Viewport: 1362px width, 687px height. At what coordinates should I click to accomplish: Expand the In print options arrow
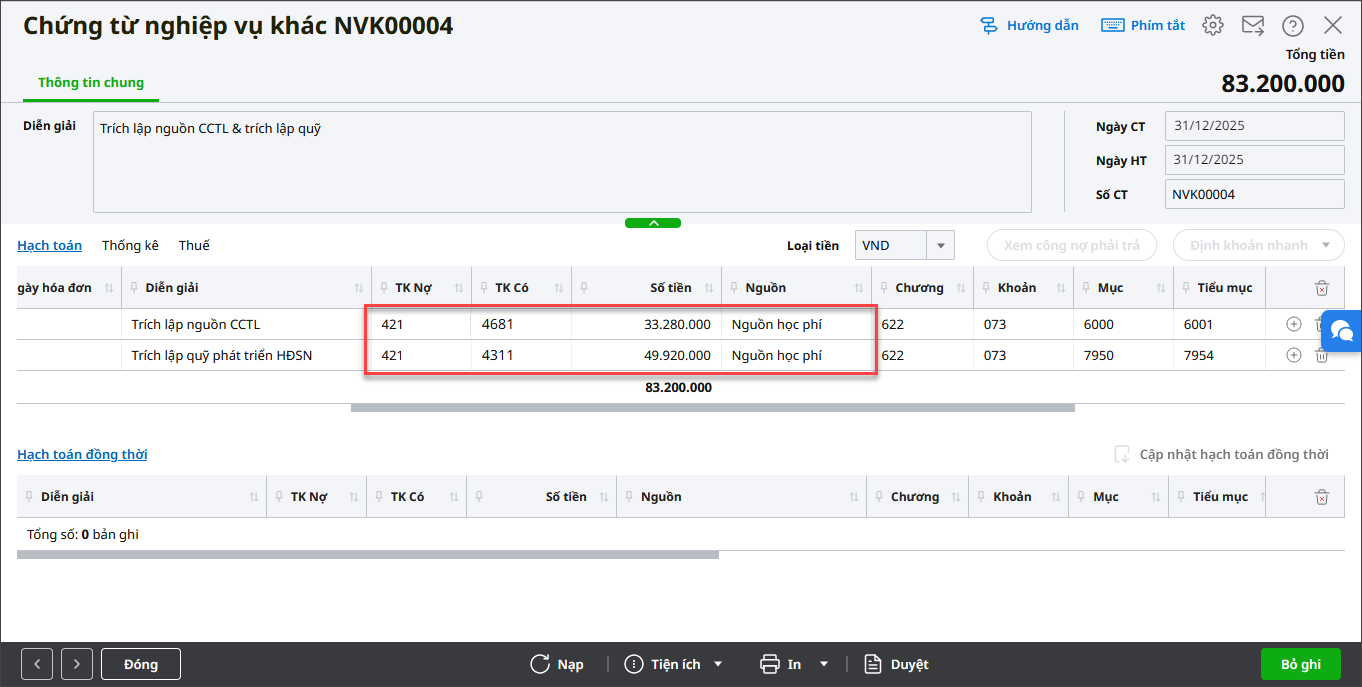coord(824,664)
